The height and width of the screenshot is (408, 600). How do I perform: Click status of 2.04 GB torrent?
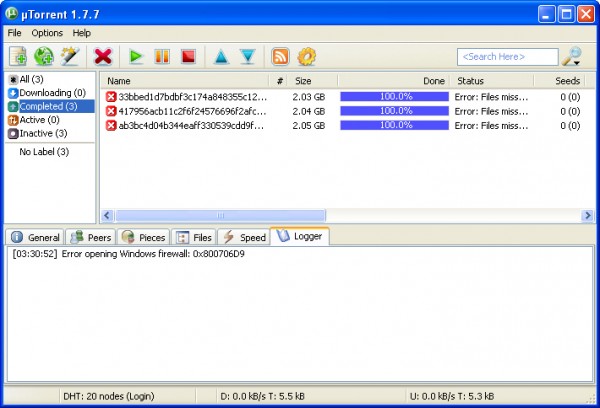click(x=491, y=111)
